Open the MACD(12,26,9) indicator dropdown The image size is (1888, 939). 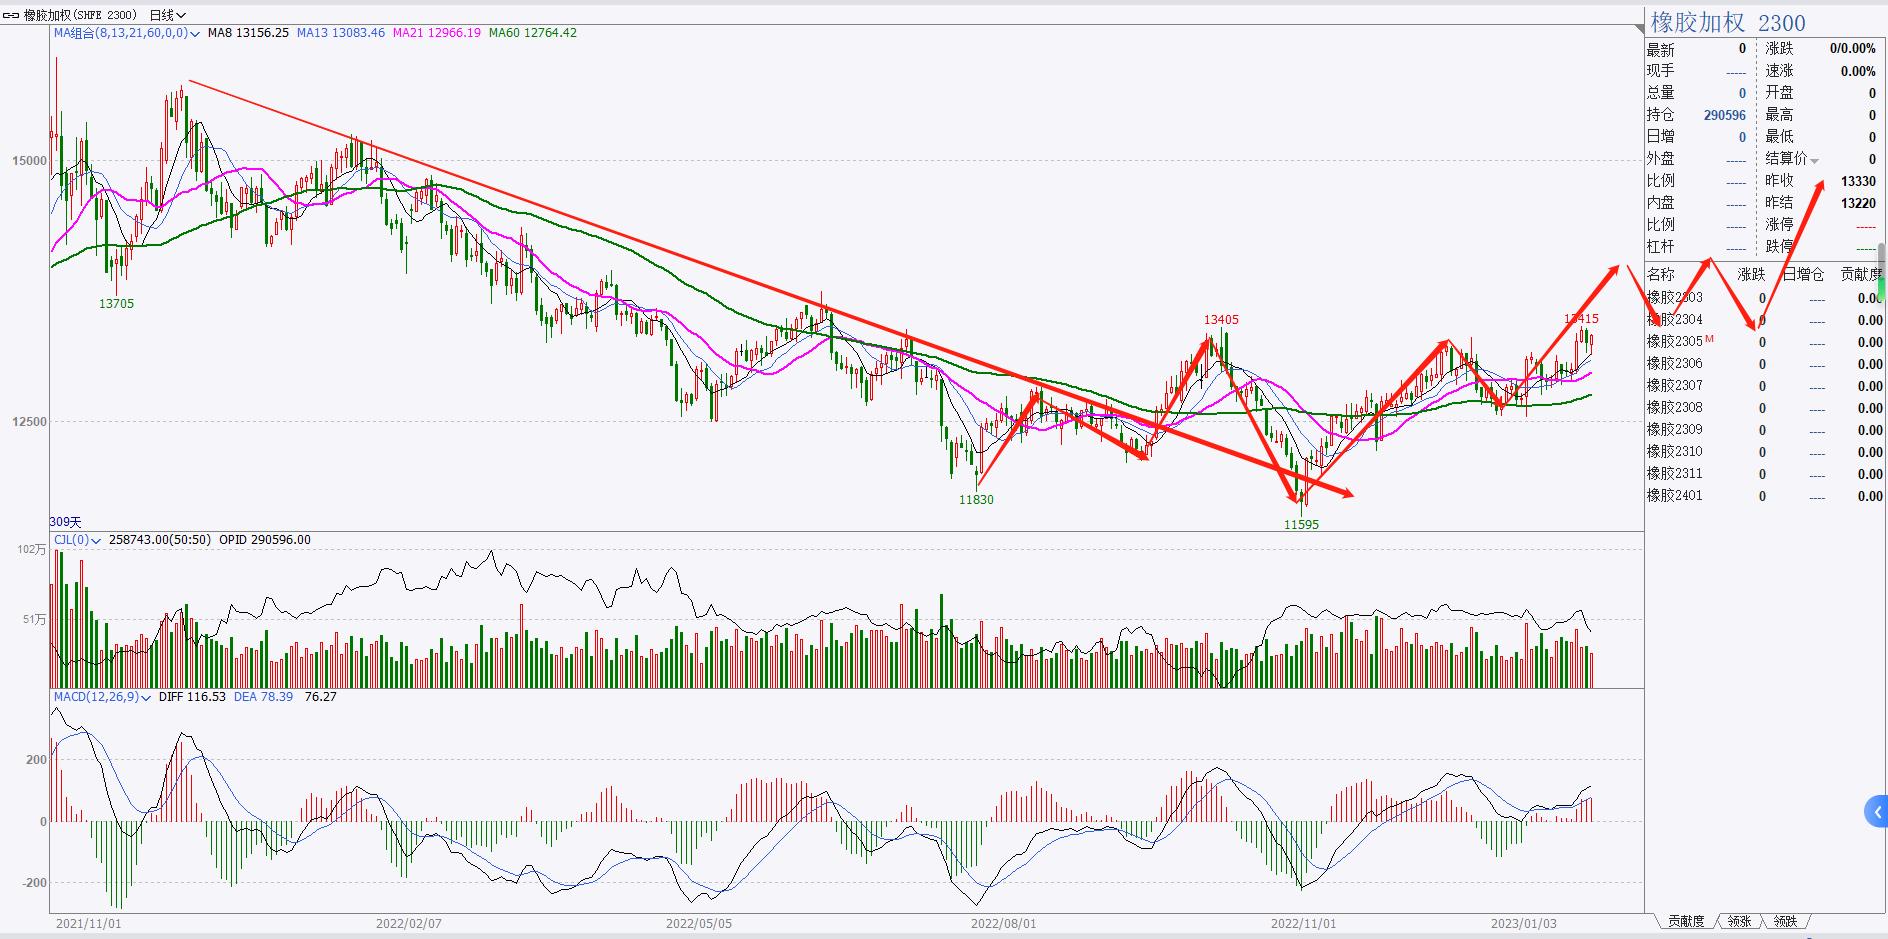click(146, 697)
